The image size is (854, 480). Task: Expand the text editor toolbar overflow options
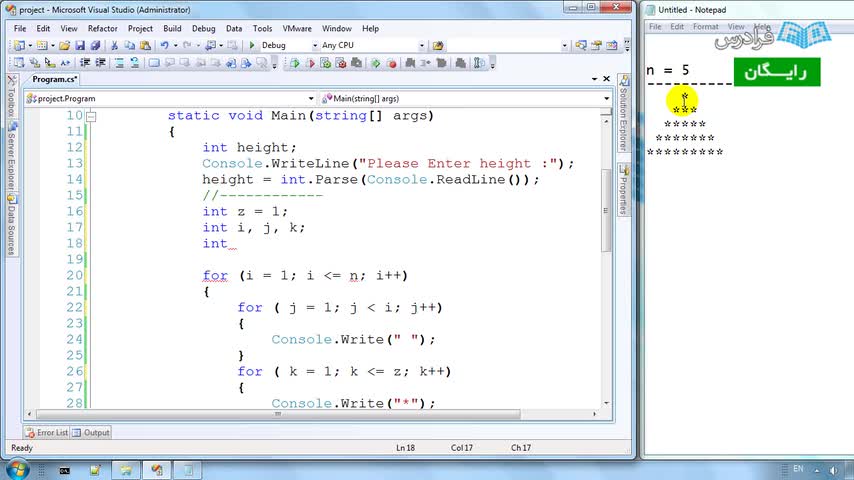(x=274, y=64)
